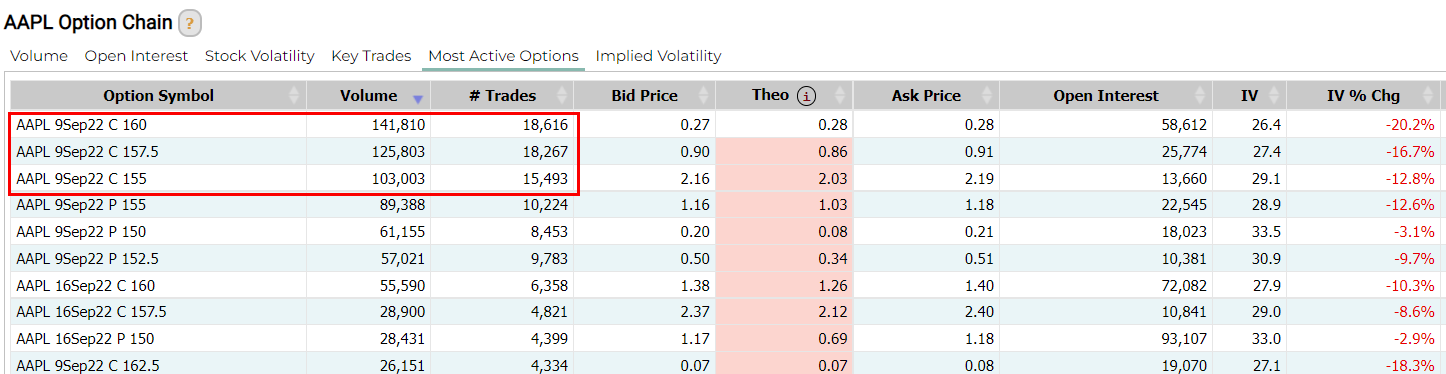The image size is (1446, 374).
Task: Switch to the Volume tab
Action: (x=39, y=56)
